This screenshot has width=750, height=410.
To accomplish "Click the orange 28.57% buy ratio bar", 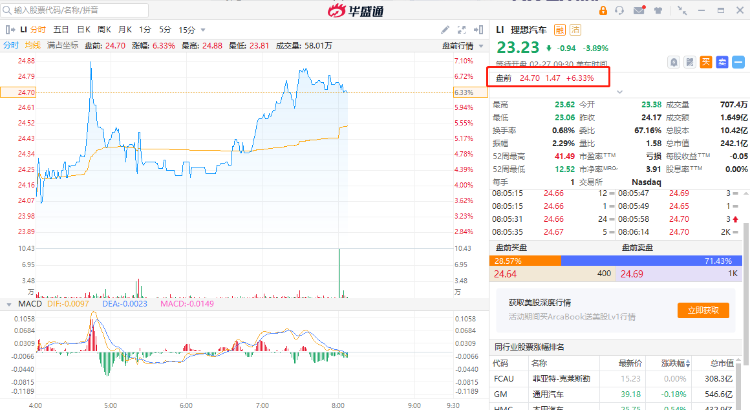I will [525, 261].
